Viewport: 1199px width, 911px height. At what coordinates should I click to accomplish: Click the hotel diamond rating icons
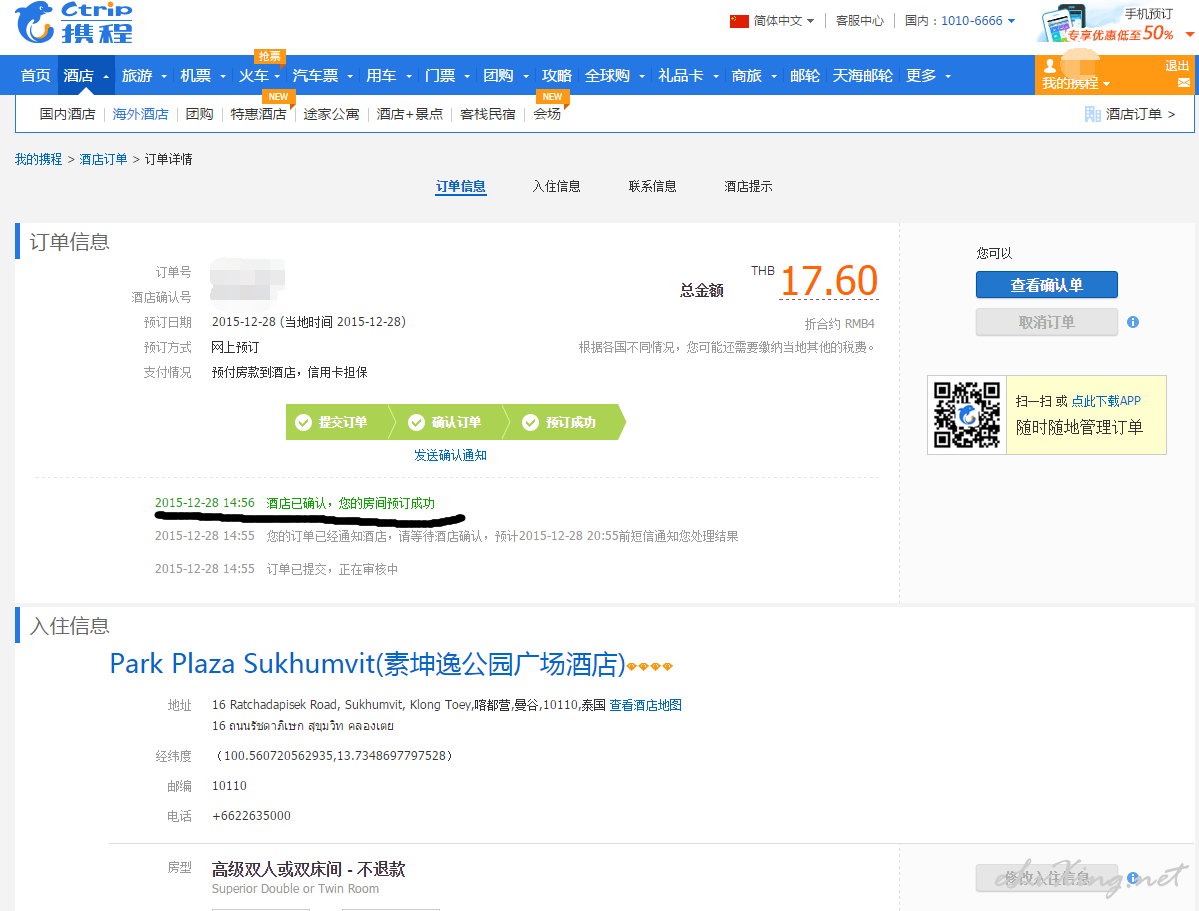point(649,666)
